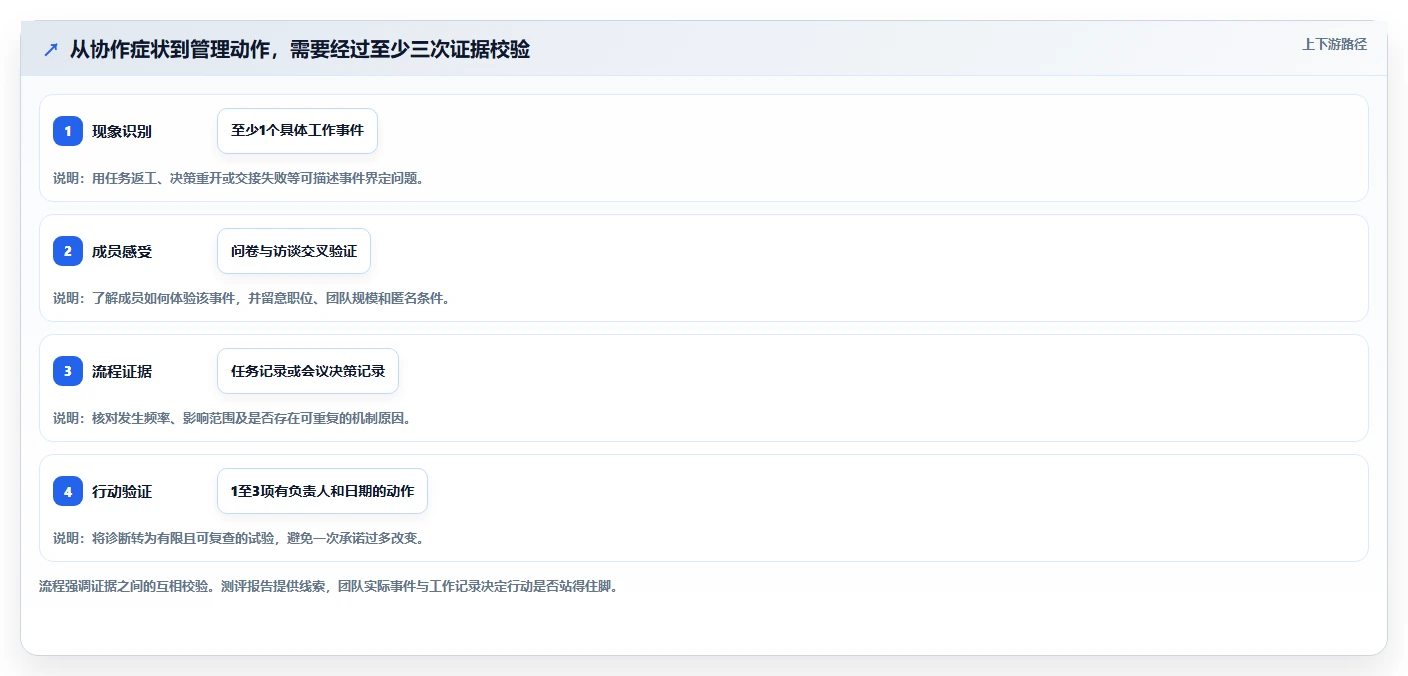Click the 任务记录或会议决策记录 chip
Image resolution: width=1408 pixels, height=676 pixels.
pyautogui.click(x=308, y=371)
